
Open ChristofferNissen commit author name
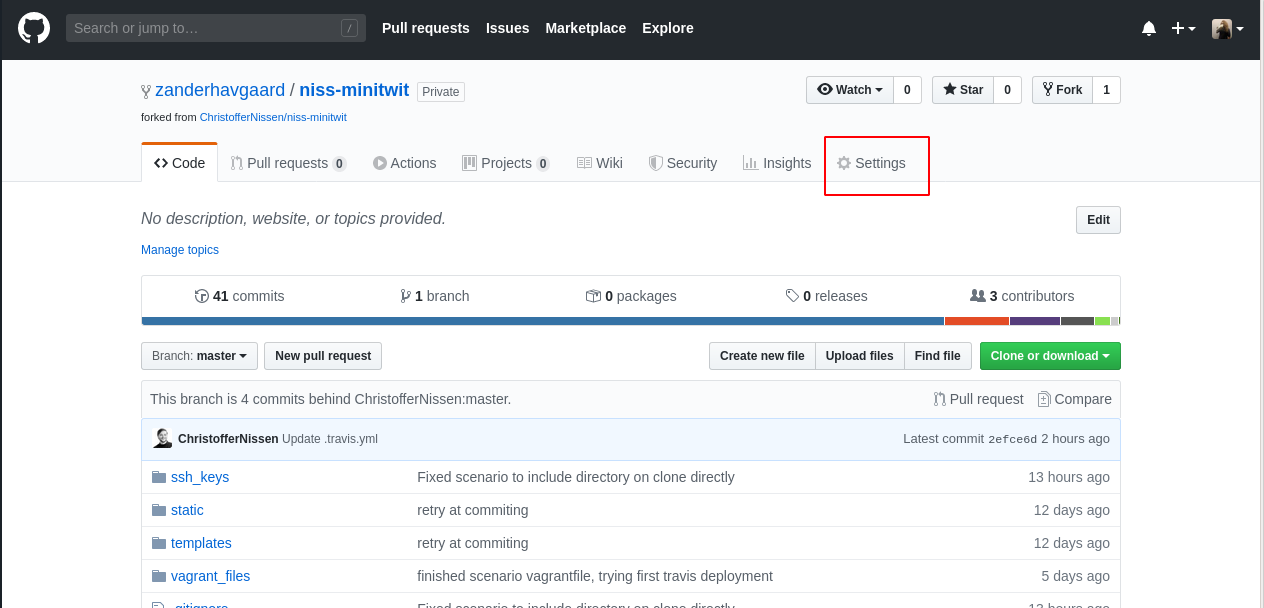228,439
